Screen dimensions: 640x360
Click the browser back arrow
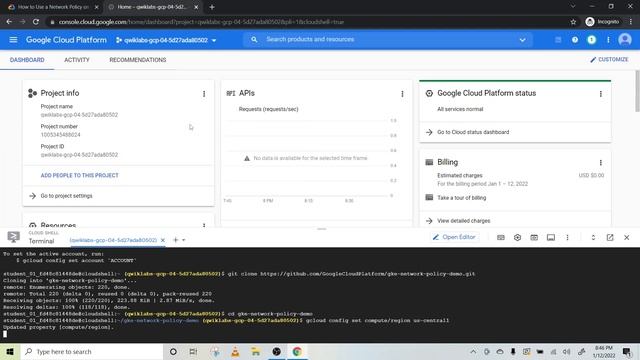9,22
